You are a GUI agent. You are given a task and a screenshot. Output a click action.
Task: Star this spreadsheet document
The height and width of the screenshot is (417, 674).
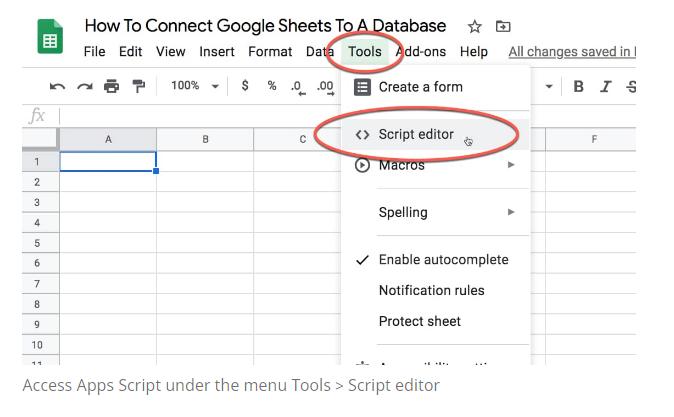pyautogui.click(x=475, y=27)
